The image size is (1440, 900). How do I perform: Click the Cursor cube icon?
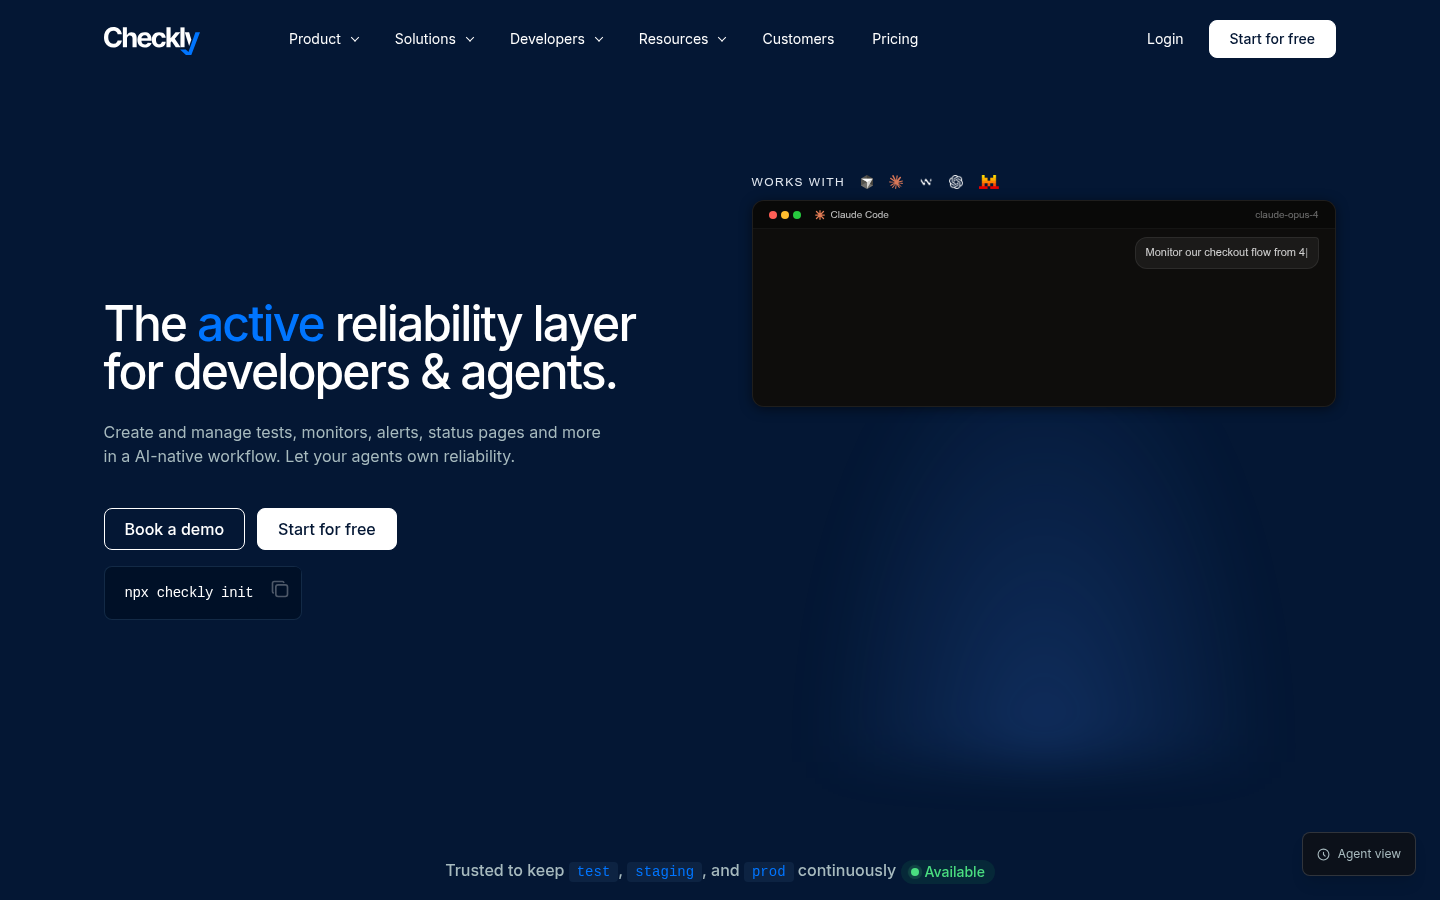point(867,182)
